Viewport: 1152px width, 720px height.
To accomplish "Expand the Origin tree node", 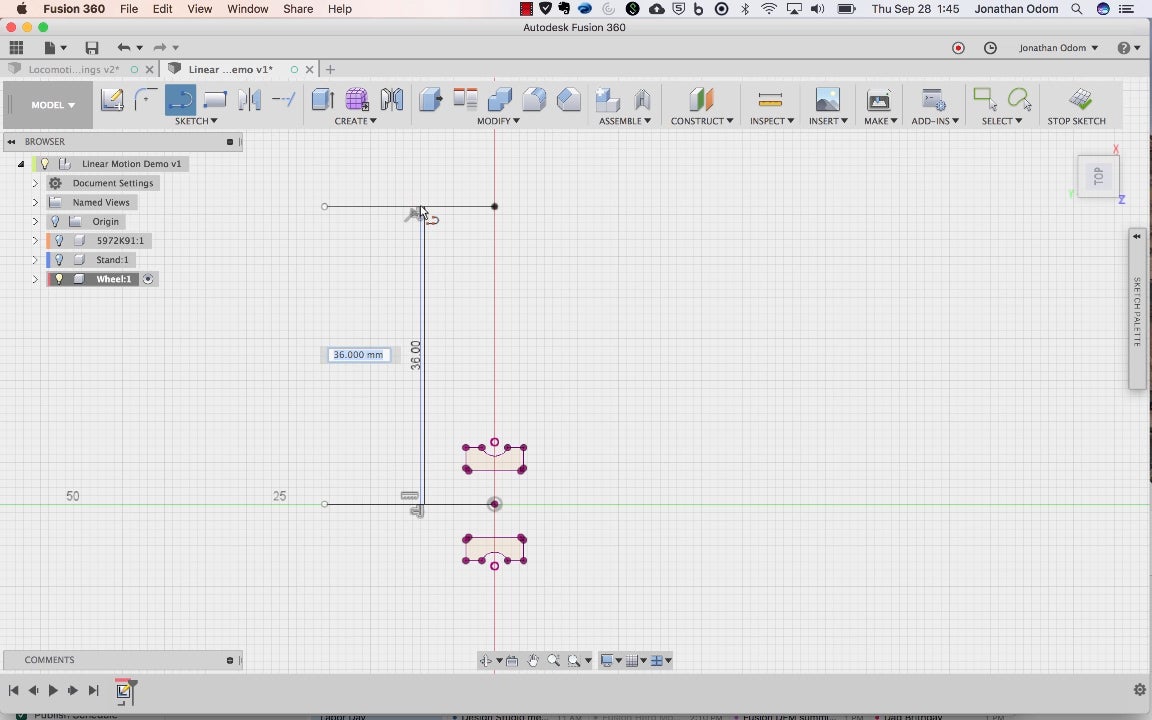I will point(35,221).
